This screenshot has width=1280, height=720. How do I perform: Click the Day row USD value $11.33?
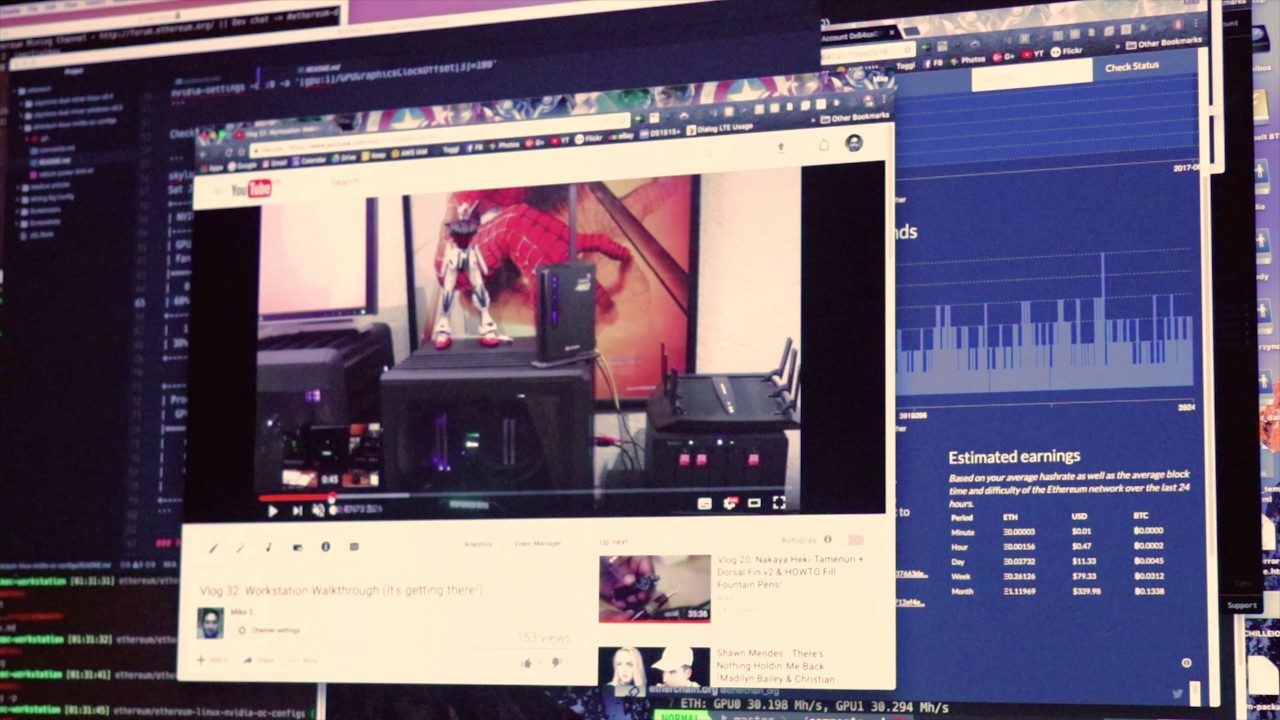pyautogui.click(x=1084, y=561)
